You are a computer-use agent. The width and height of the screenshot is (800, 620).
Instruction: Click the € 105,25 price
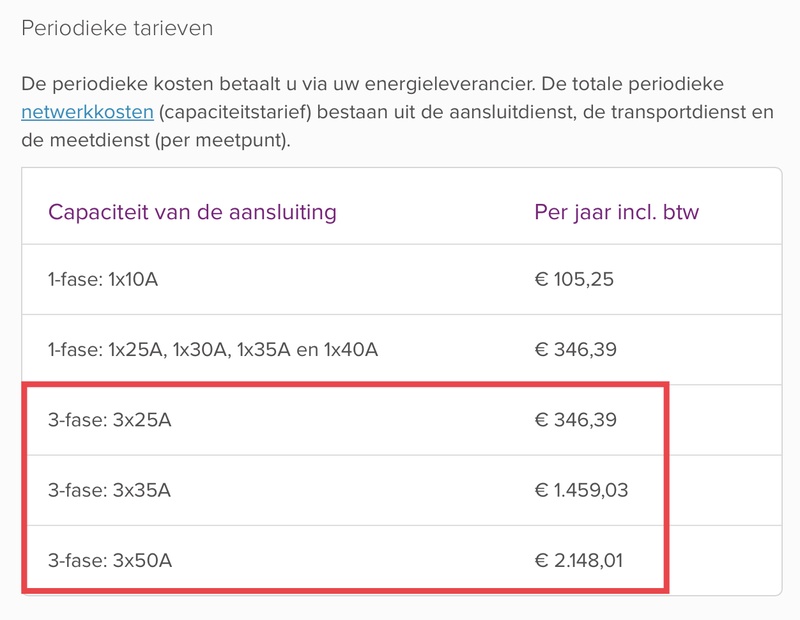point(574,279)
